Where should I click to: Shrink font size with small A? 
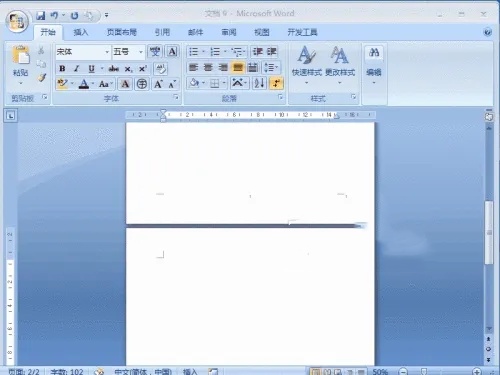click(x=172, y=84)
